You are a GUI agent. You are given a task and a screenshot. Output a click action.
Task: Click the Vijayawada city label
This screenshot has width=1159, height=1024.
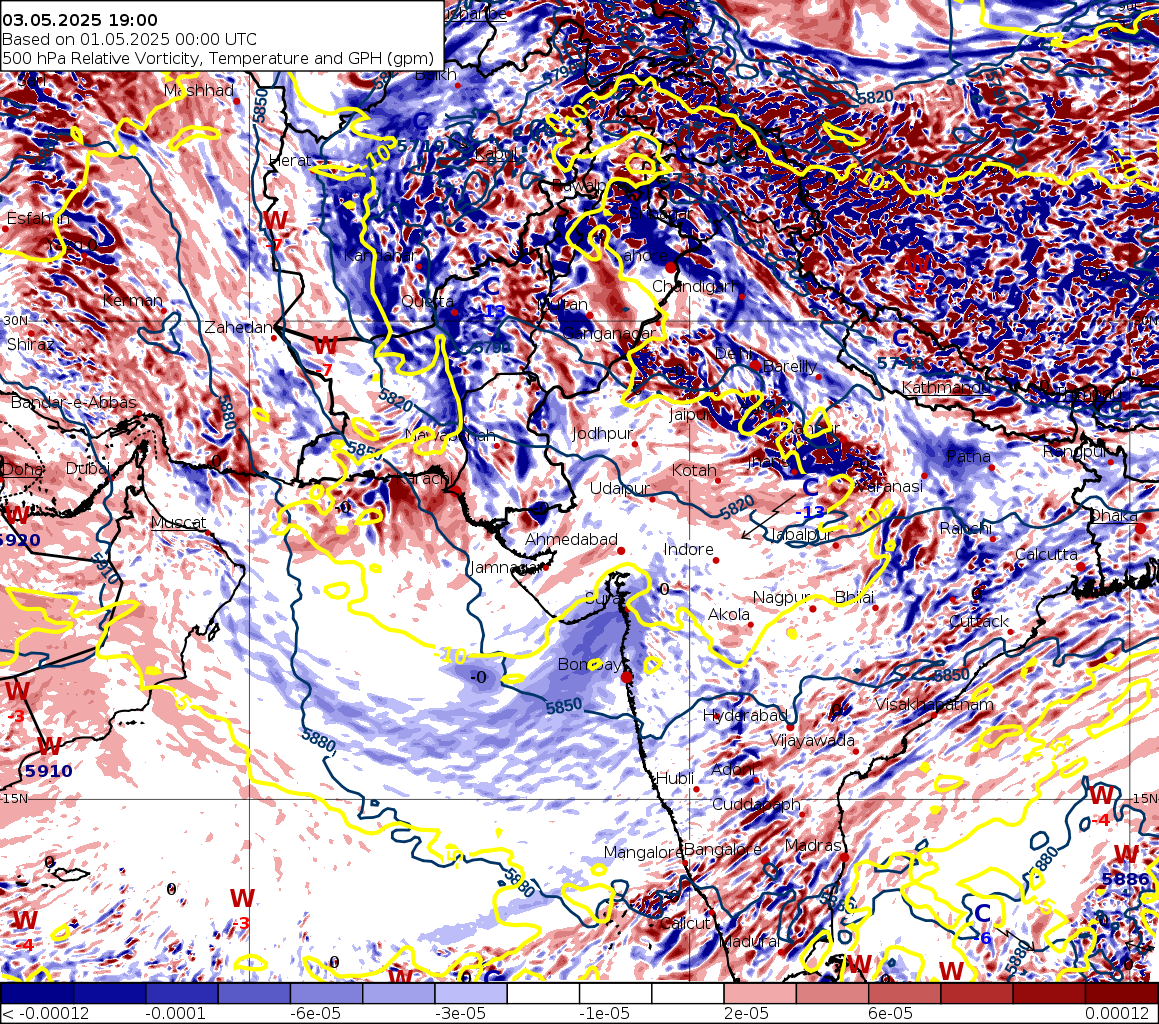(x=812, y=741)
